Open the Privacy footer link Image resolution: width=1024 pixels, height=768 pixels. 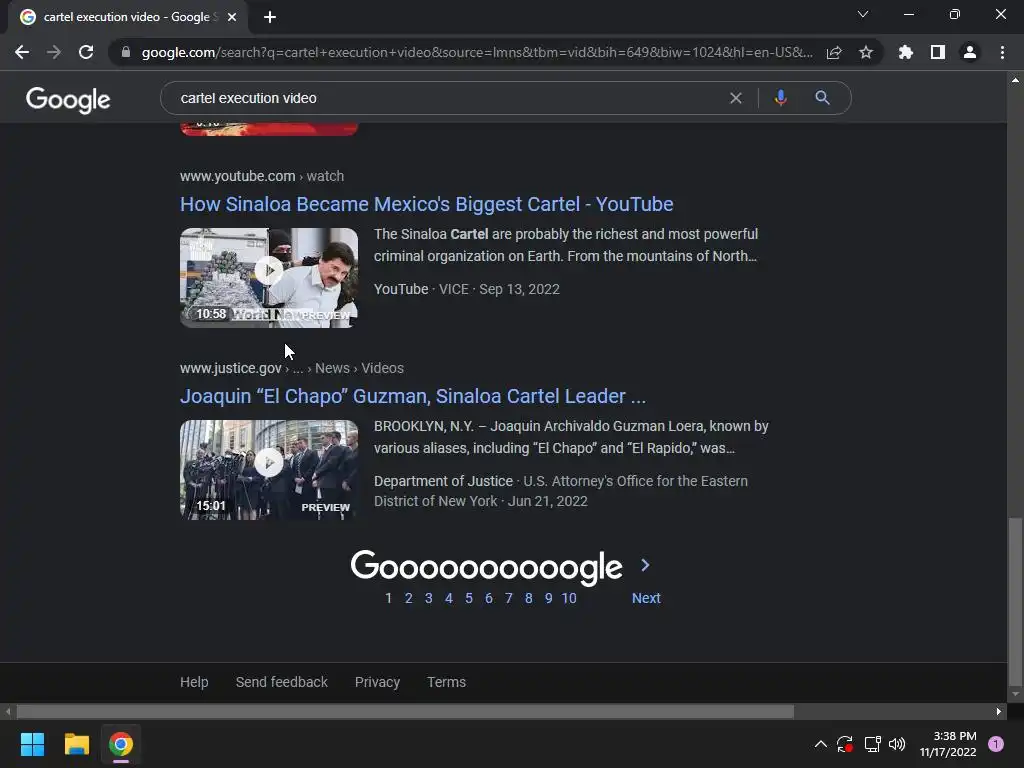coord(377,682)
